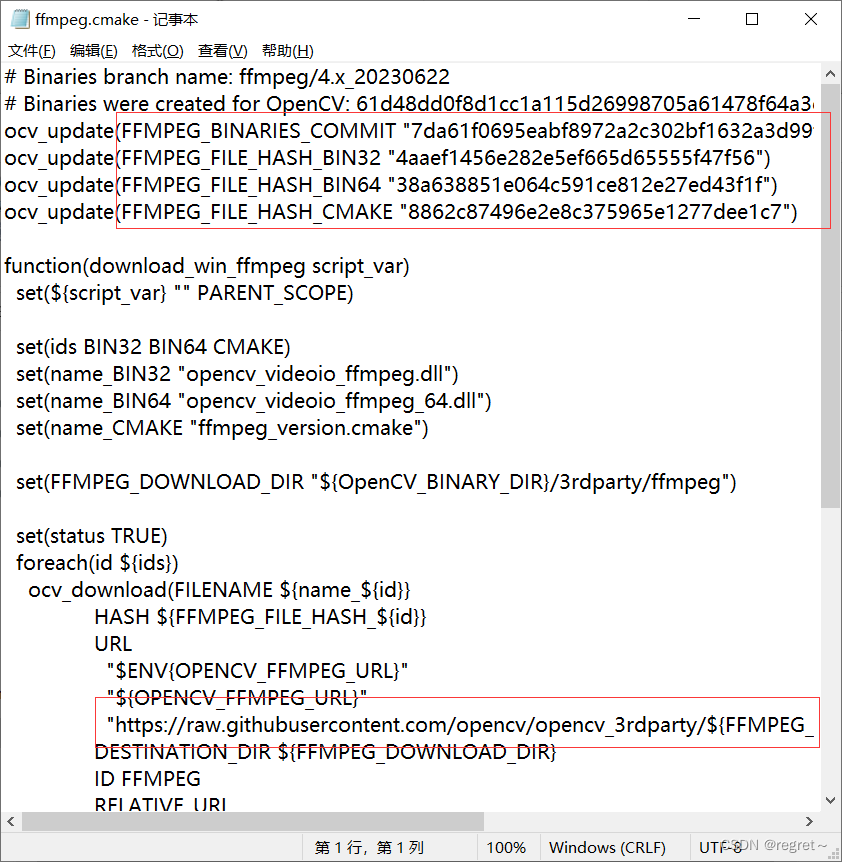
Task: Click the FFMPEG_FILE_HASH_CMAKE line
Action: (x=401, y=212)
